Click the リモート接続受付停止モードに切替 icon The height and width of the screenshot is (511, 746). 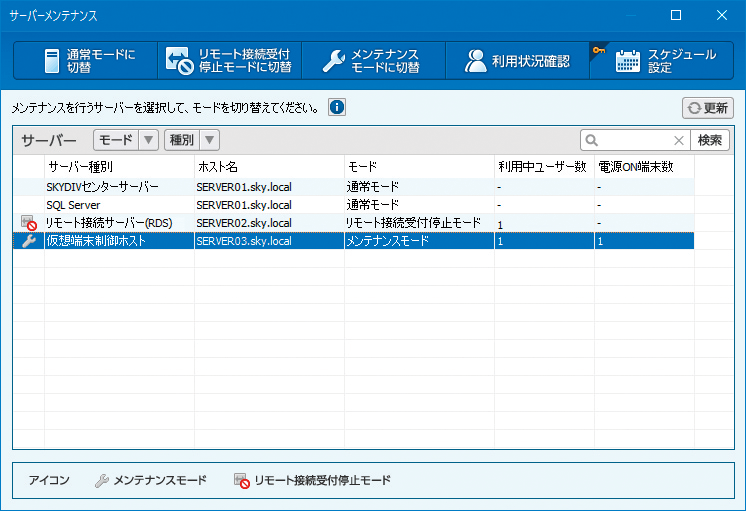click(179, 61)
